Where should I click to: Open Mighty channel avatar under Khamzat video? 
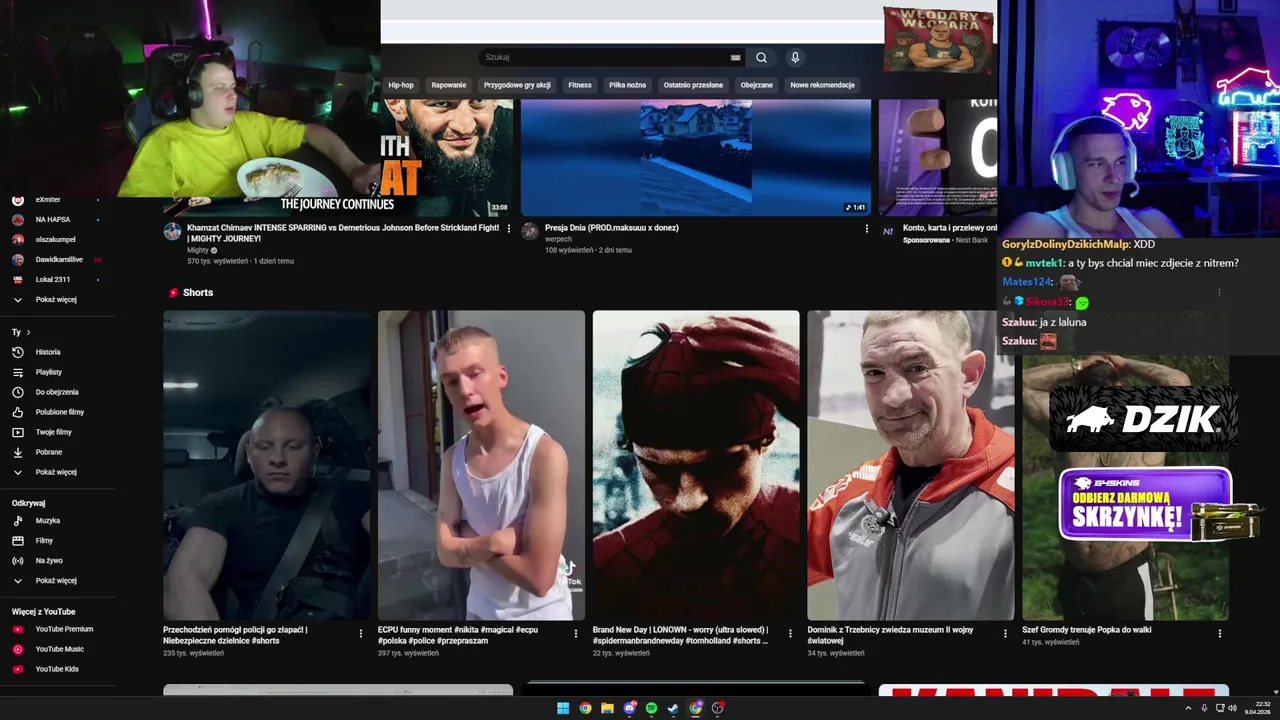tap(172, 231)
